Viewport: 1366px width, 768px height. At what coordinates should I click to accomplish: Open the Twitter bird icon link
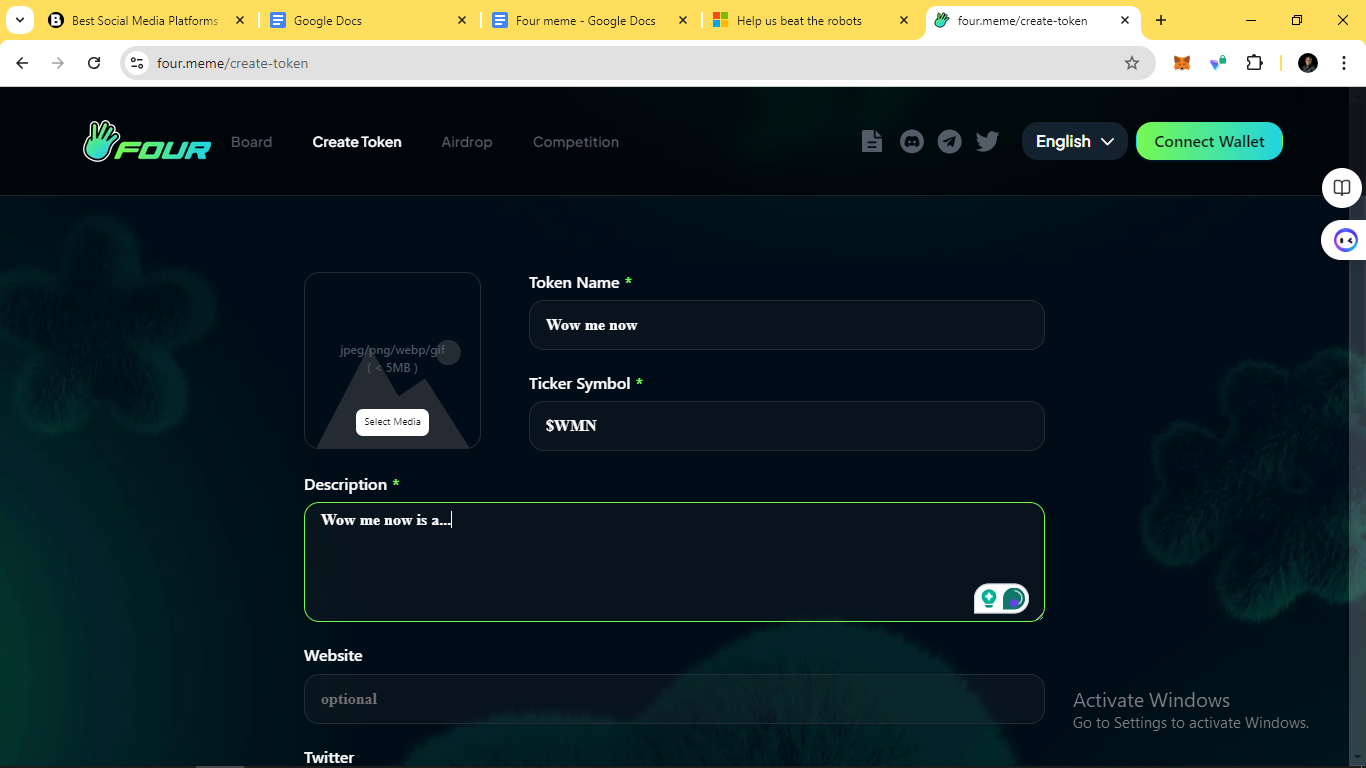(x=988, y=141)
